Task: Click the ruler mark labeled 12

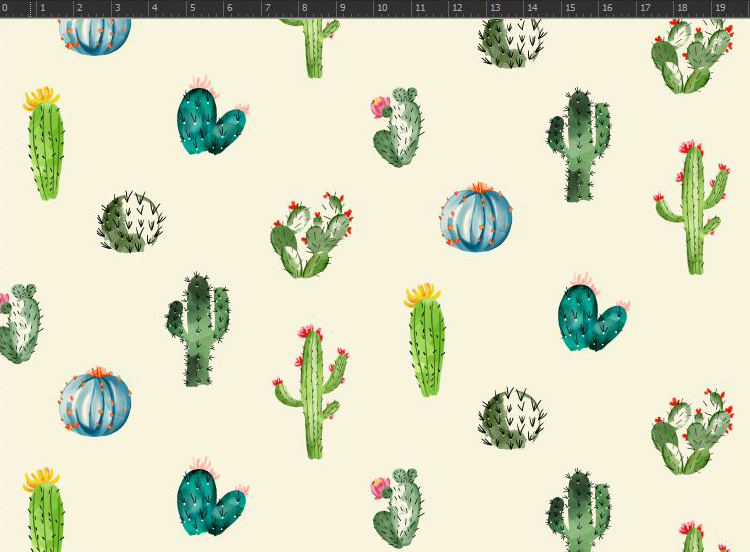Action: tap(457, 8)
